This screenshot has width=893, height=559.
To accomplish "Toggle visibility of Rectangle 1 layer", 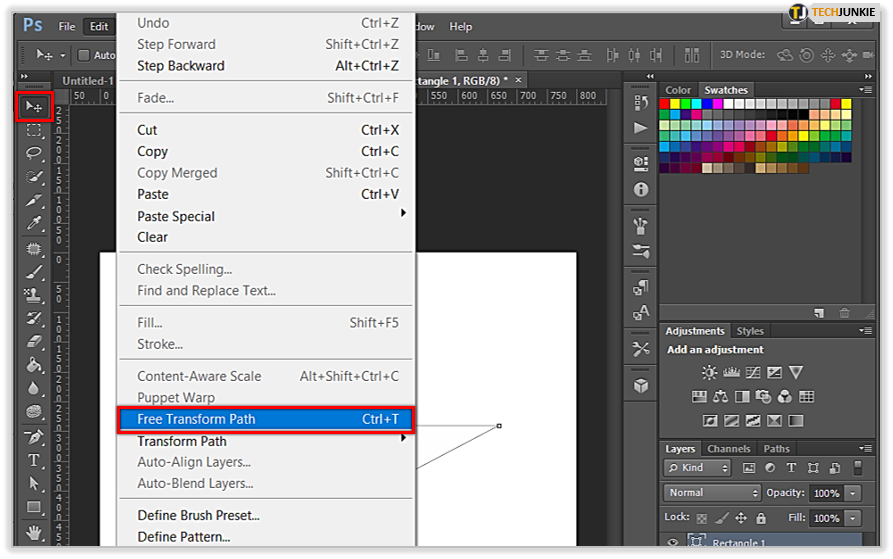I will coord(673,542).
